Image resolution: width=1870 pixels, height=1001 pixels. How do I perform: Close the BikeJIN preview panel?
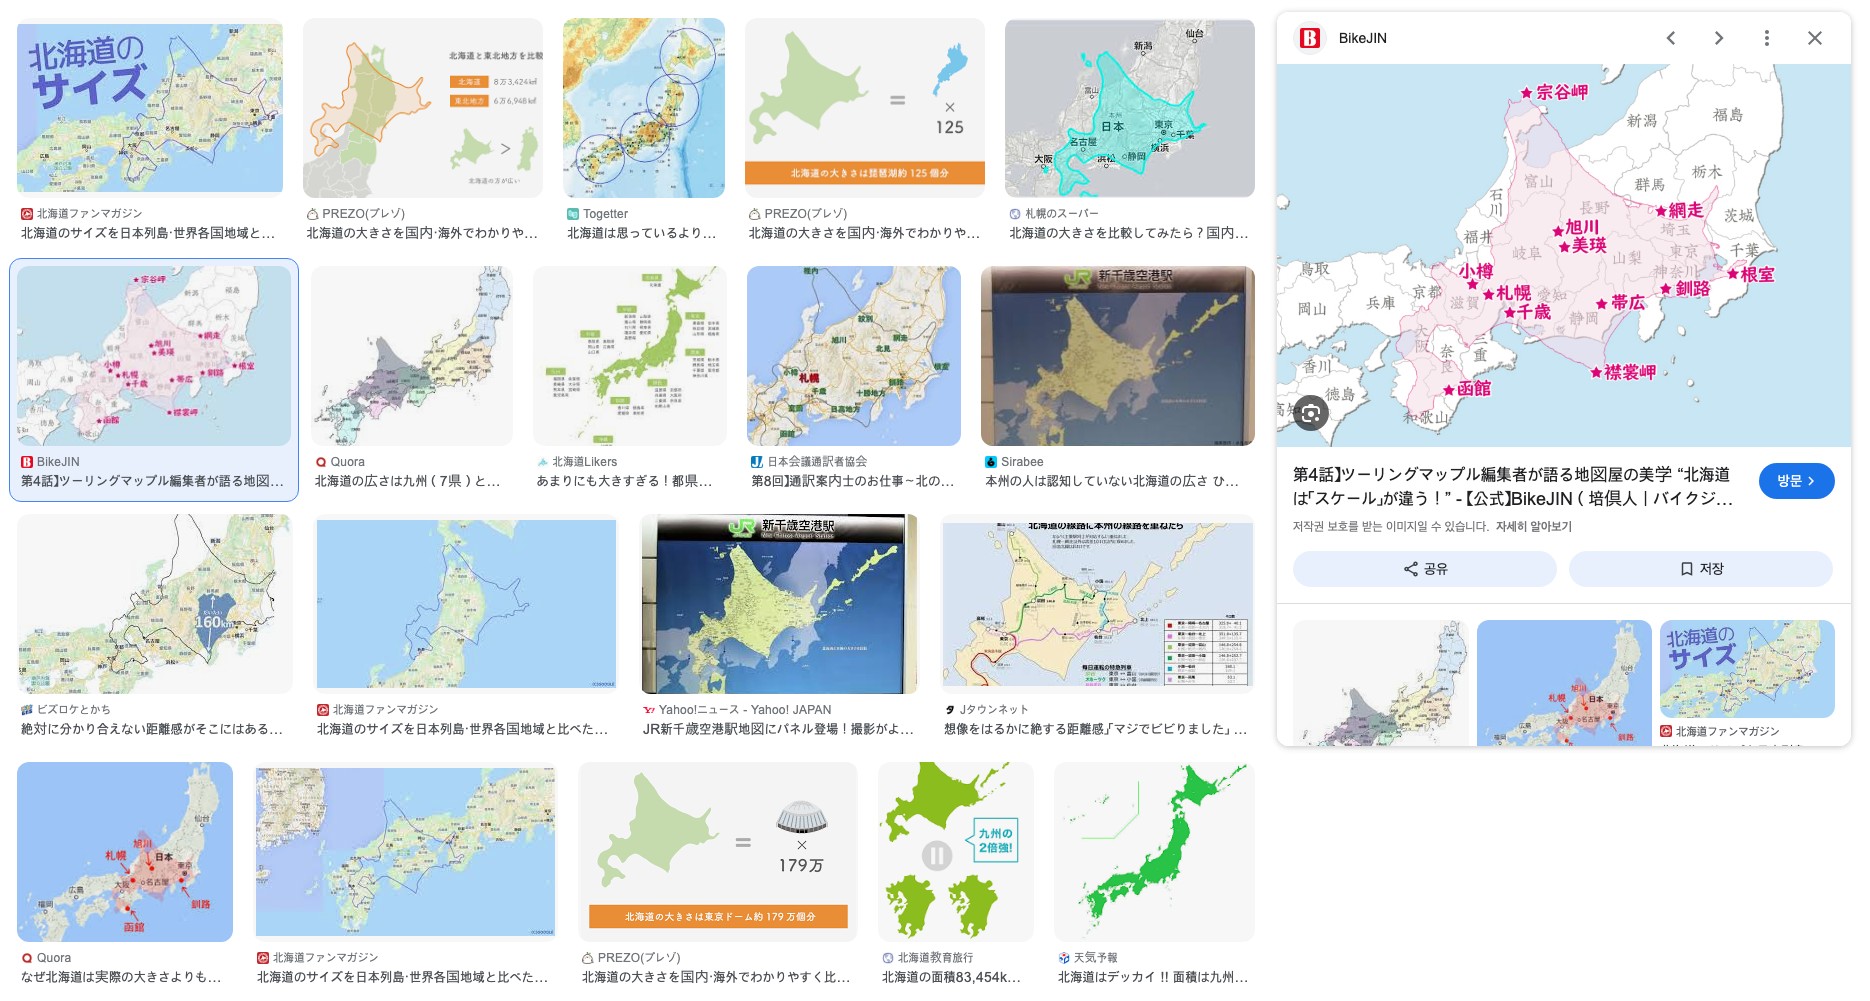1814,38
